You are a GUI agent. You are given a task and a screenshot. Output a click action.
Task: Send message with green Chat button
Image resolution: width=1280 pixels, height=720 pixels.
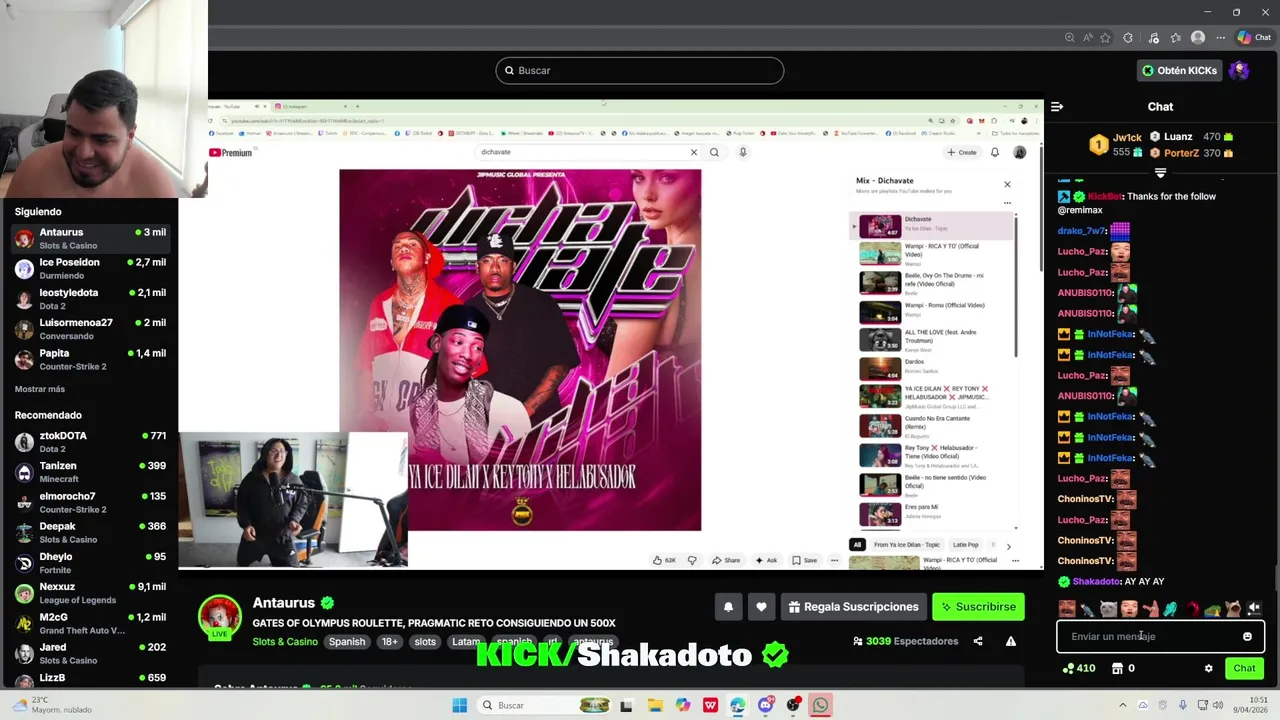point(1244,668)
